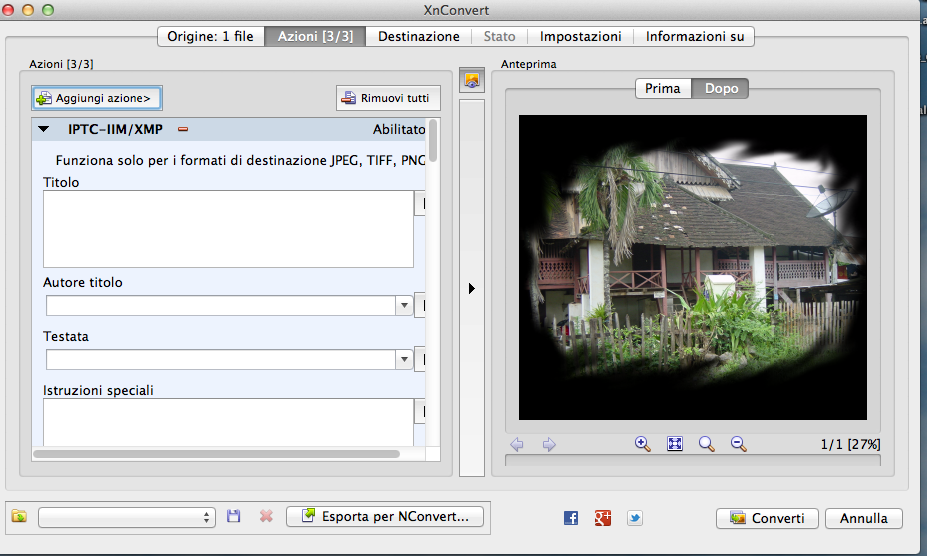Click inside the Titolo text field
927x556 pixels.
point(227,229)
